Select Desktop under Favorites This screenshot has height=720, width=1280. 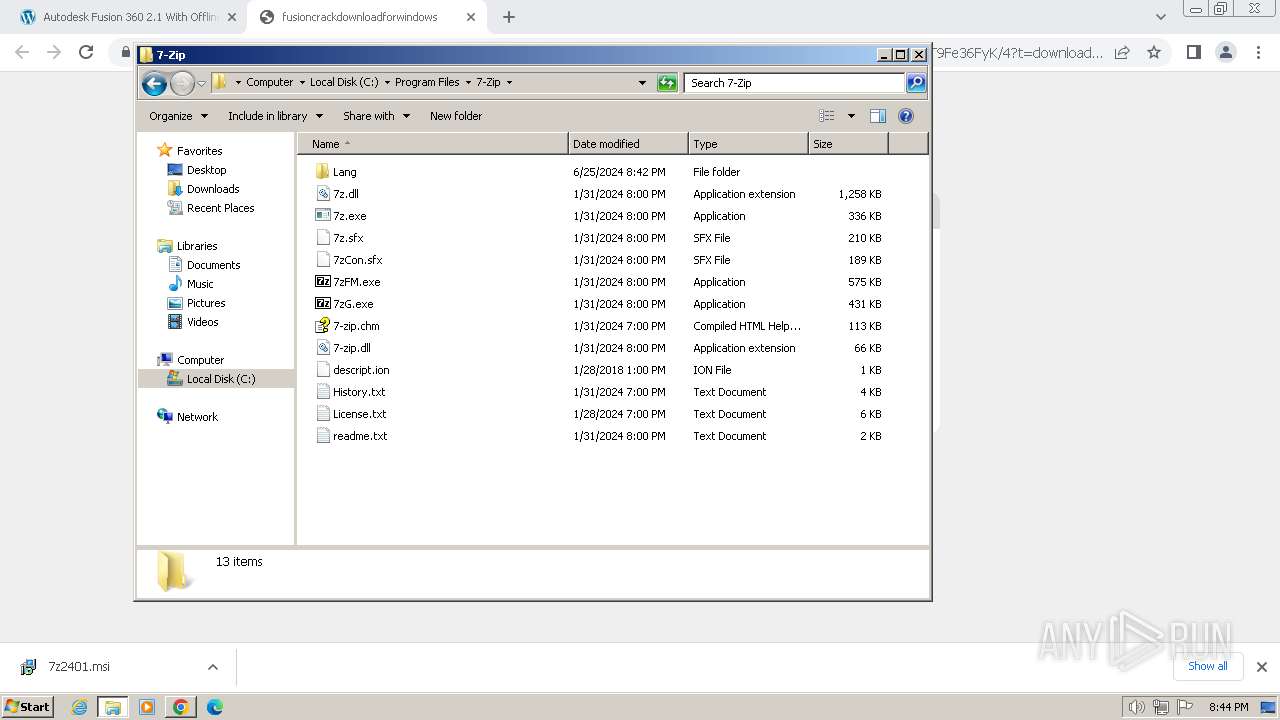(x=206, y=170)
